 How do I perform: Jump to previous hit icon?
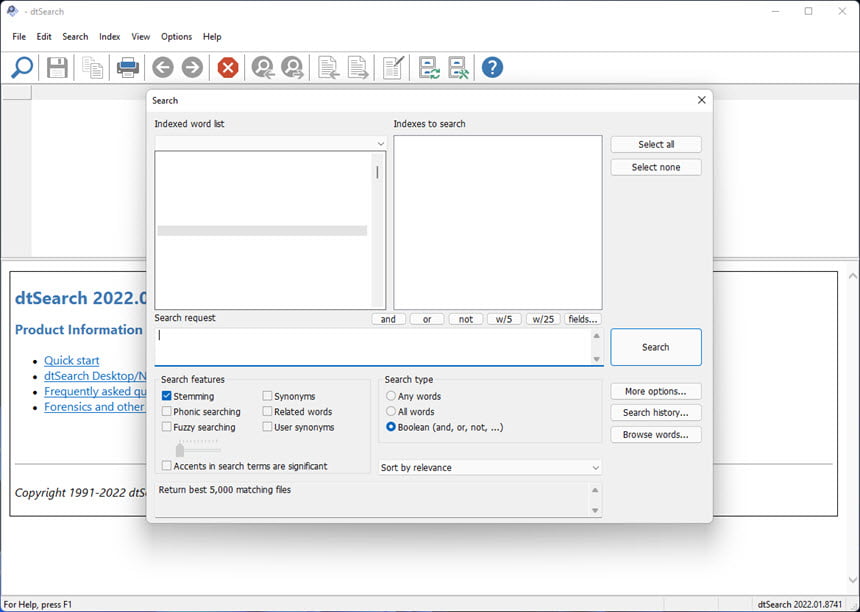[x=263, y=67]
